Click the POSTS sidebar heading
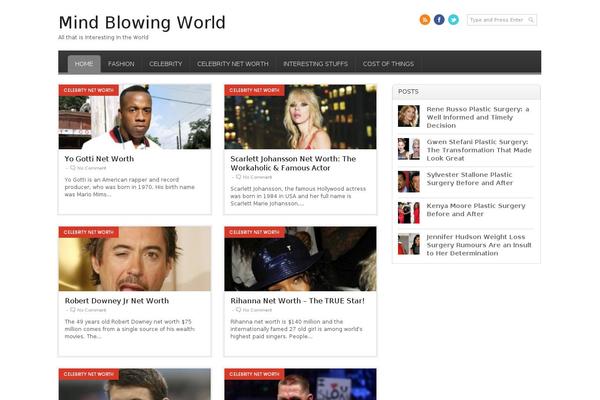 408,92
